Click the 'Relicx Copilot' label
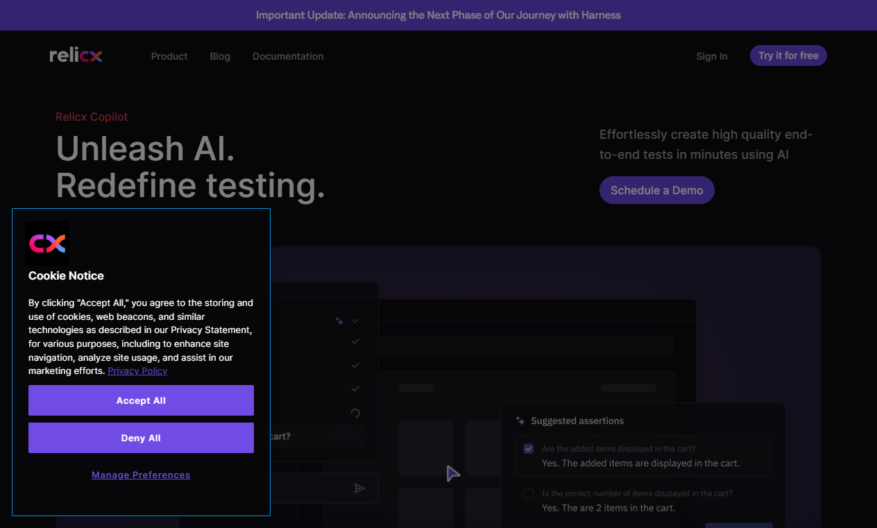The width and height of the screenshot is (877, 528). (x=92, y=117)
